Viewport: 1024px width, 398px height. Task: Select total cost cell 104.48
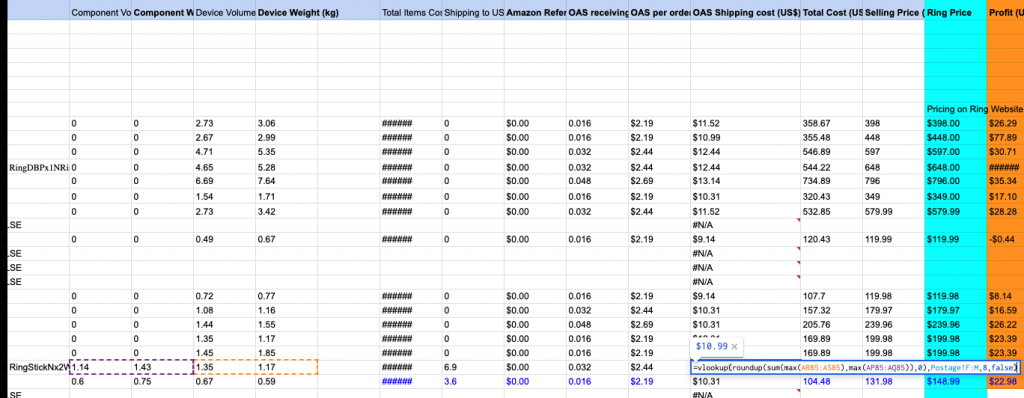click(x=831, y=382)
